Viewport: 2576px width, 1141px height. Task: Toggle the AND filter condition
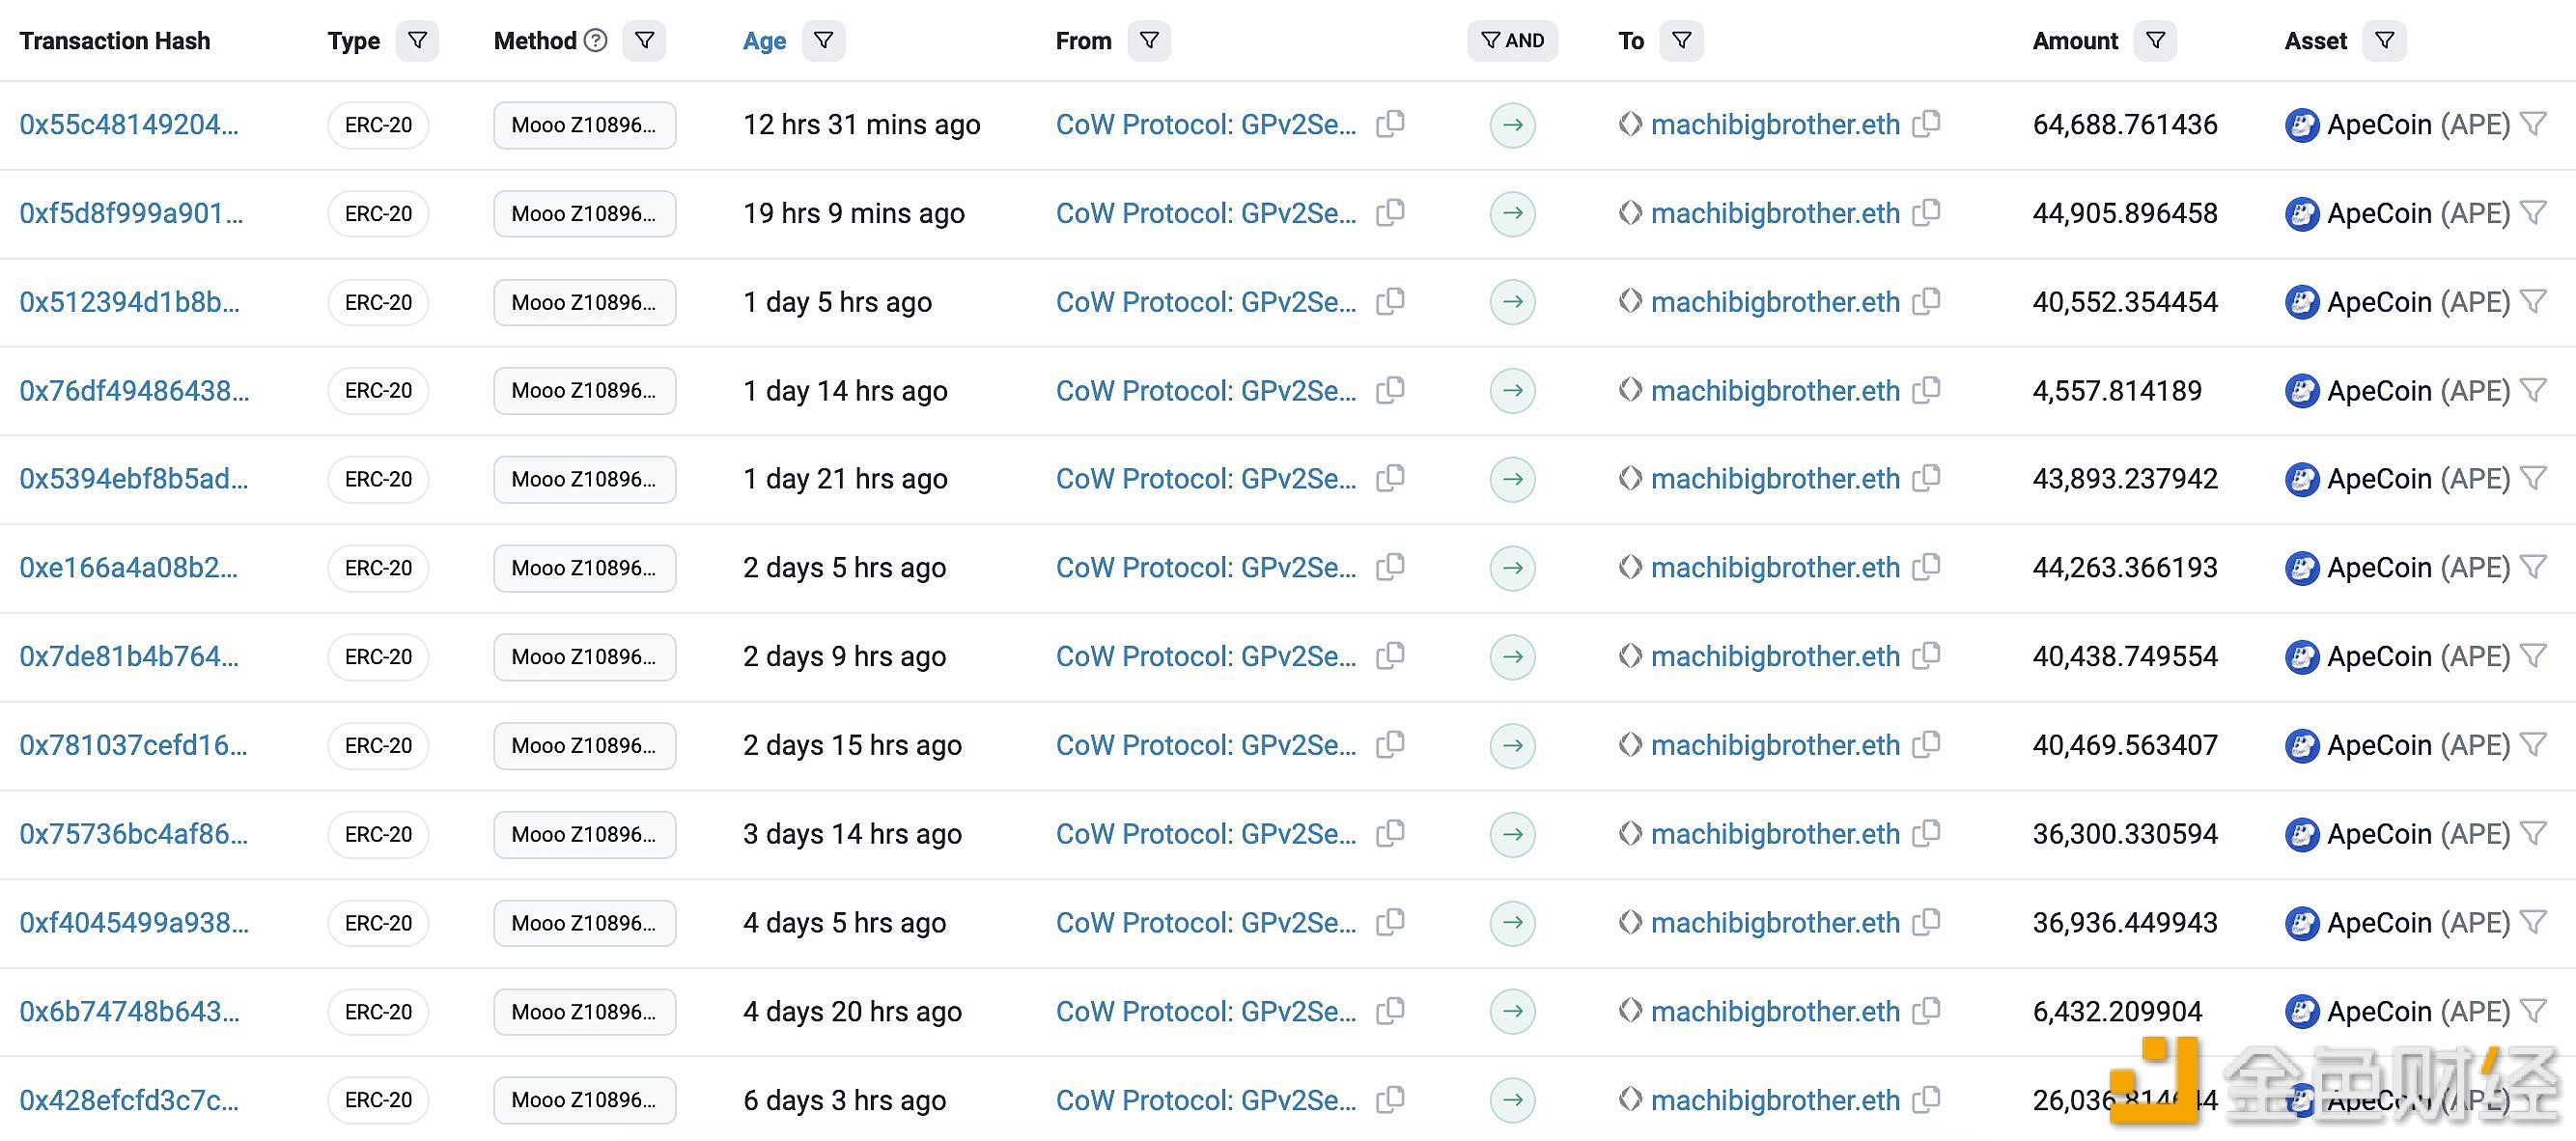click(x=1512, y=41)
